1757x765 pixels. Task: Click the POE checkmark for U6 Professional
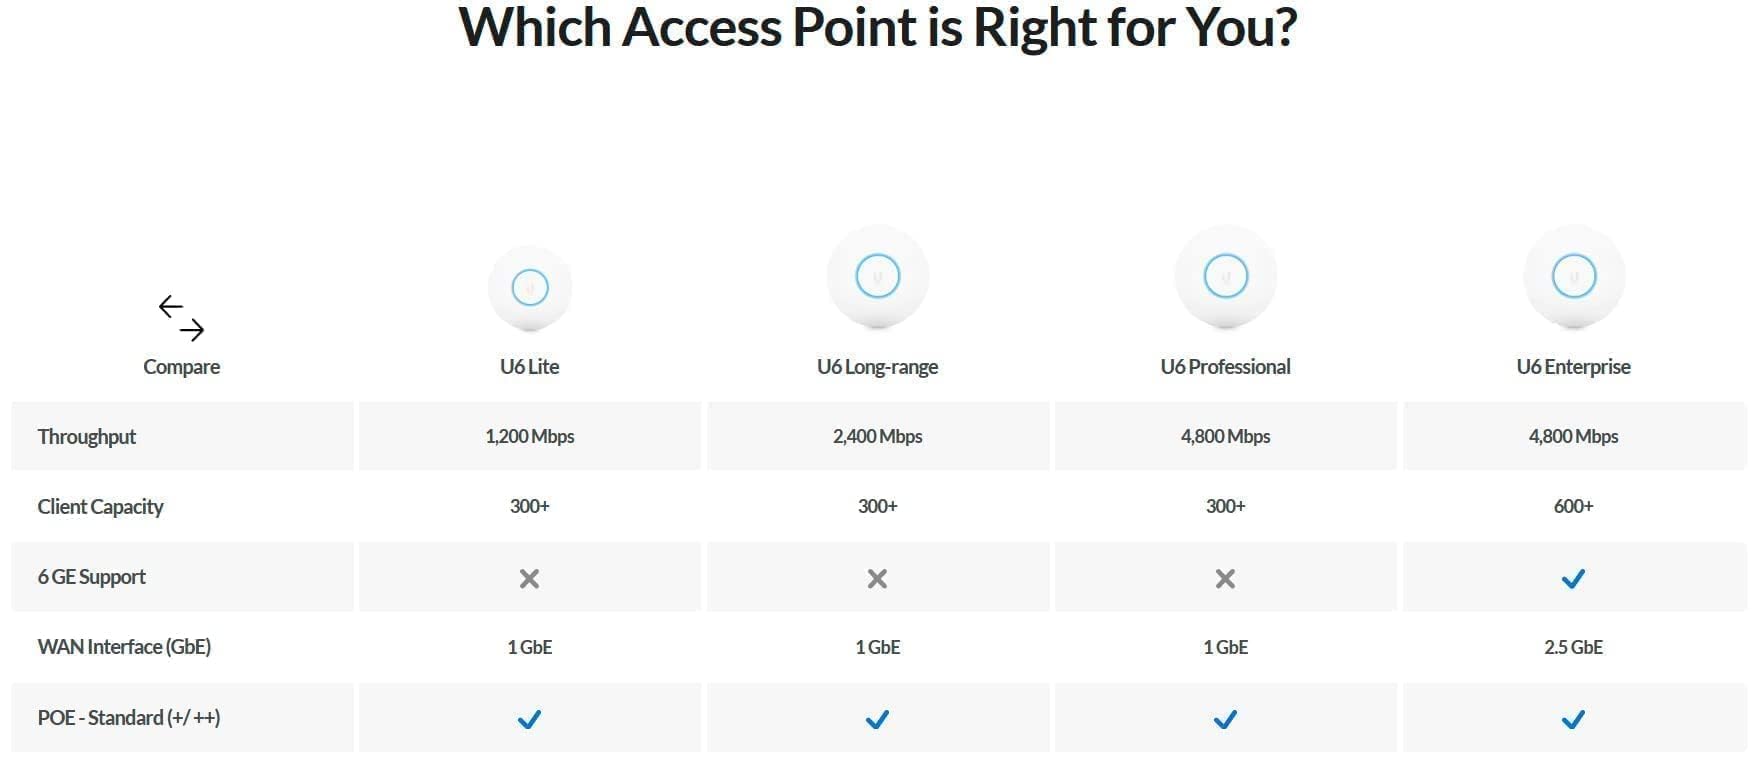tap(1225, 719)
